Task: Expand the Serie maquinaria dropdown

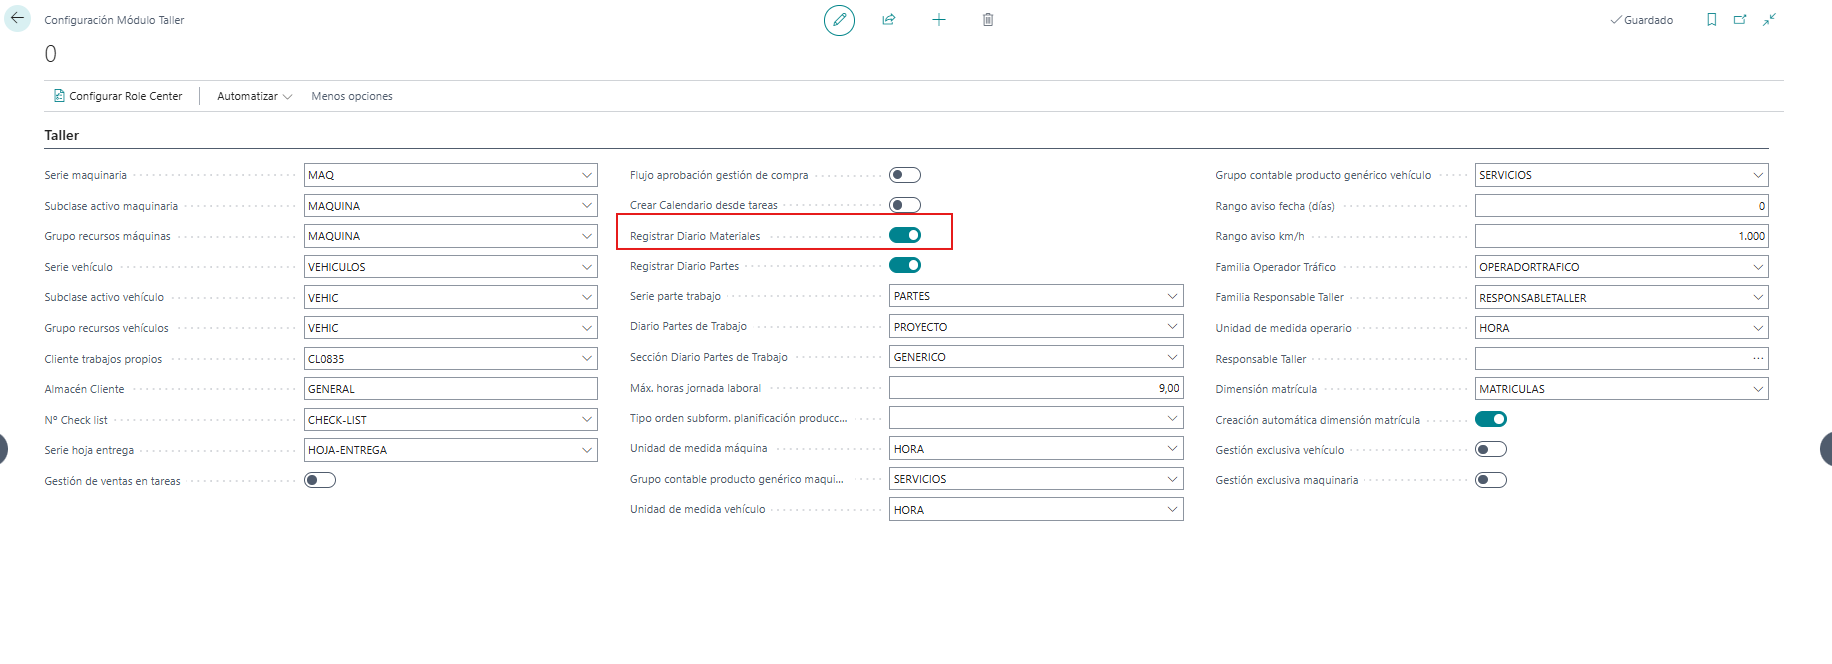Action: pos(587,175)
